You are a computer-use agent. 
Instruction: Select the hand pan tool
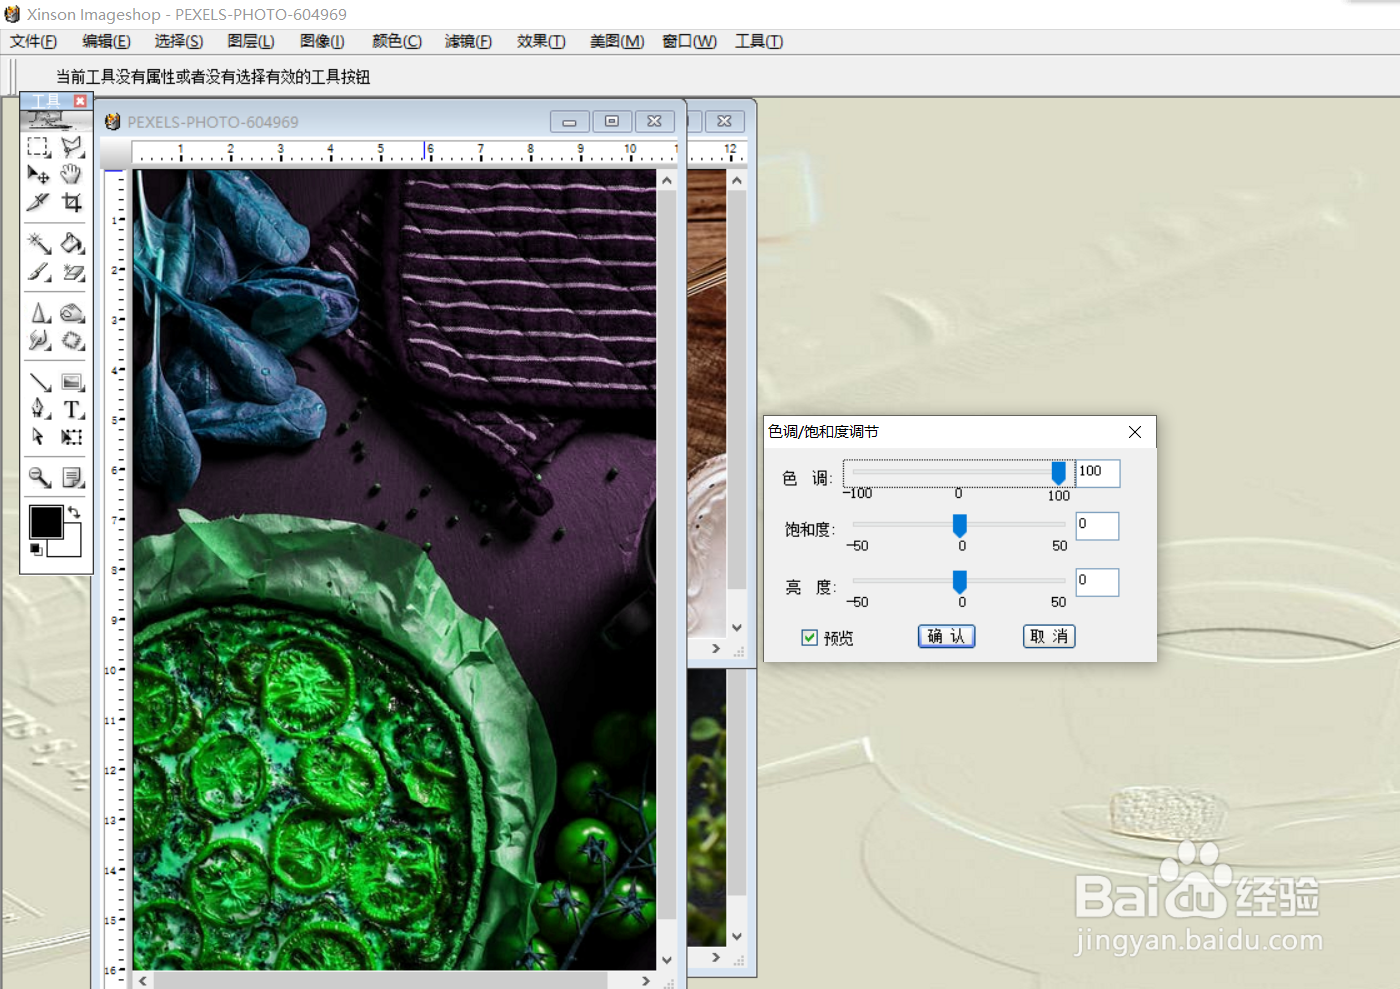[x=72, y=174]
